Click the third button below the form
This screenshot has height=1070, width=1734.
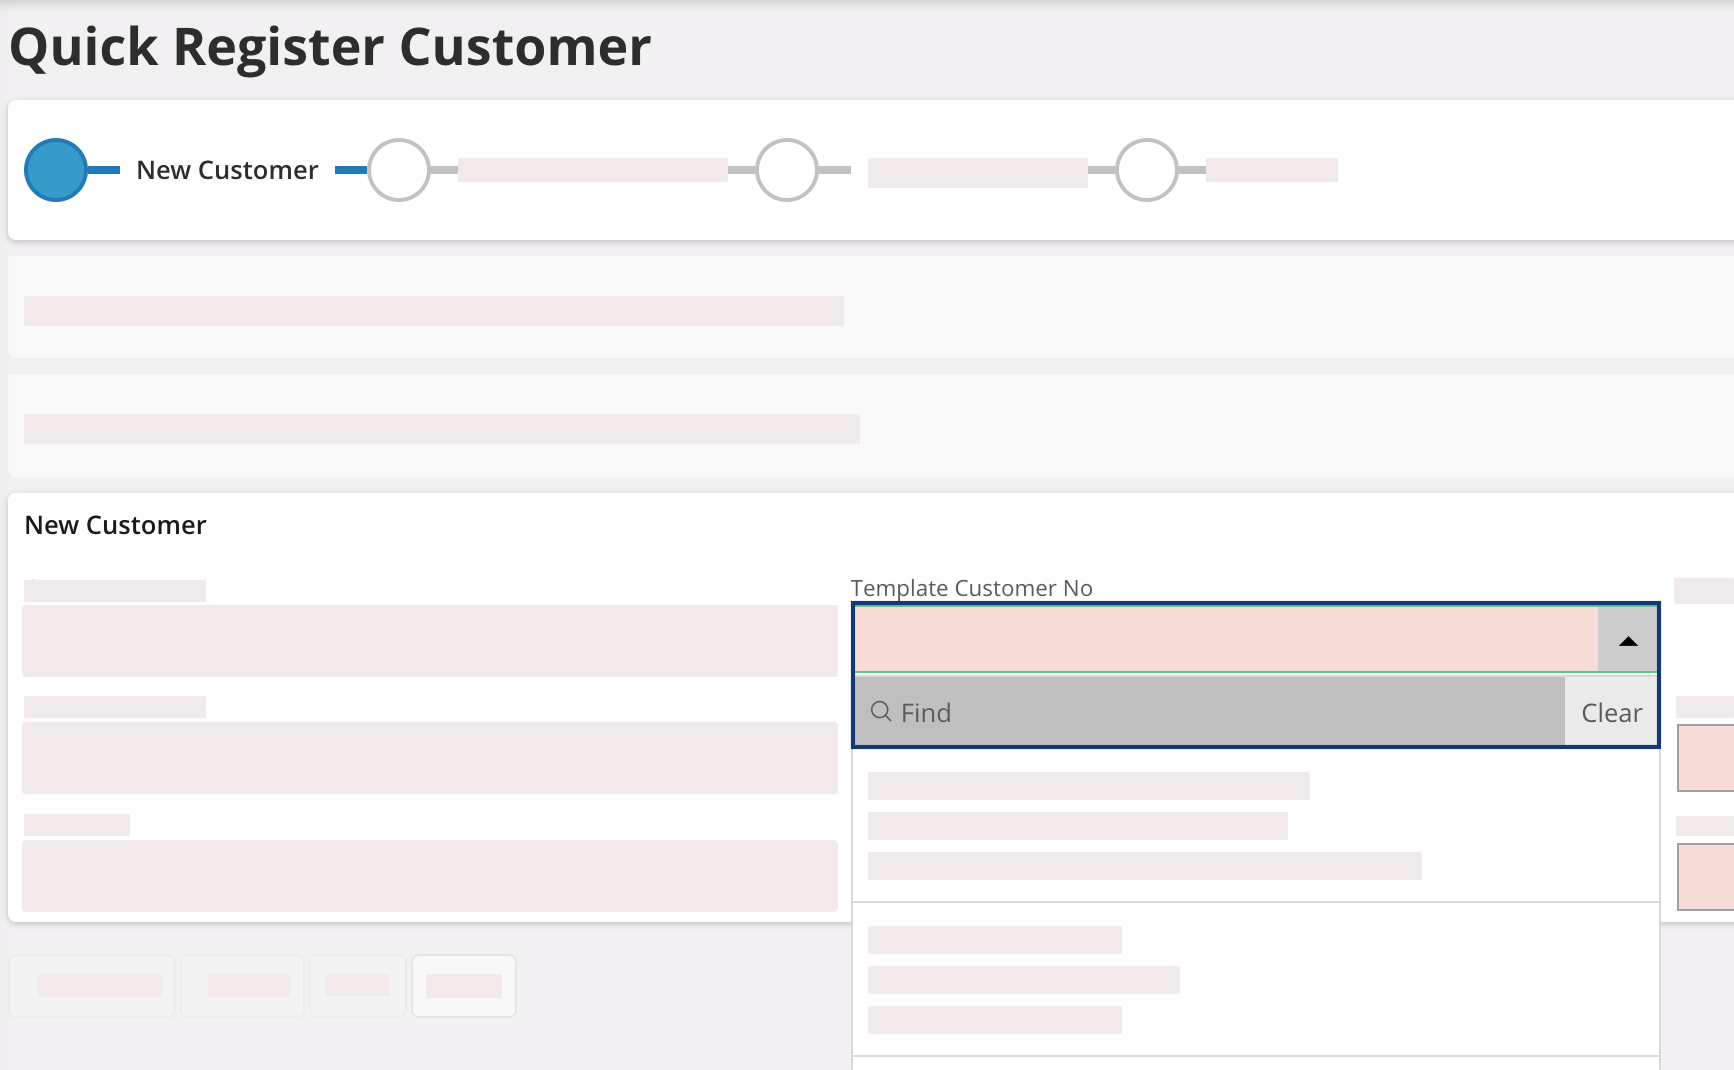tap(358, 986)
